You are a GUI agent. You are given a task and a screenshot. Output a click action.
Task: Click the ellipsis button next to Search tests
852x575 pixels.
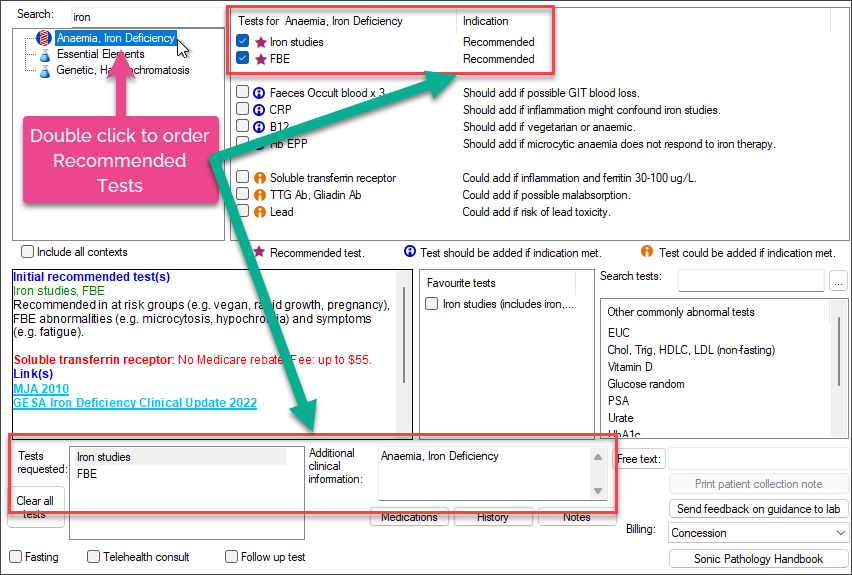pyautogui.click(x=838, y=280)
